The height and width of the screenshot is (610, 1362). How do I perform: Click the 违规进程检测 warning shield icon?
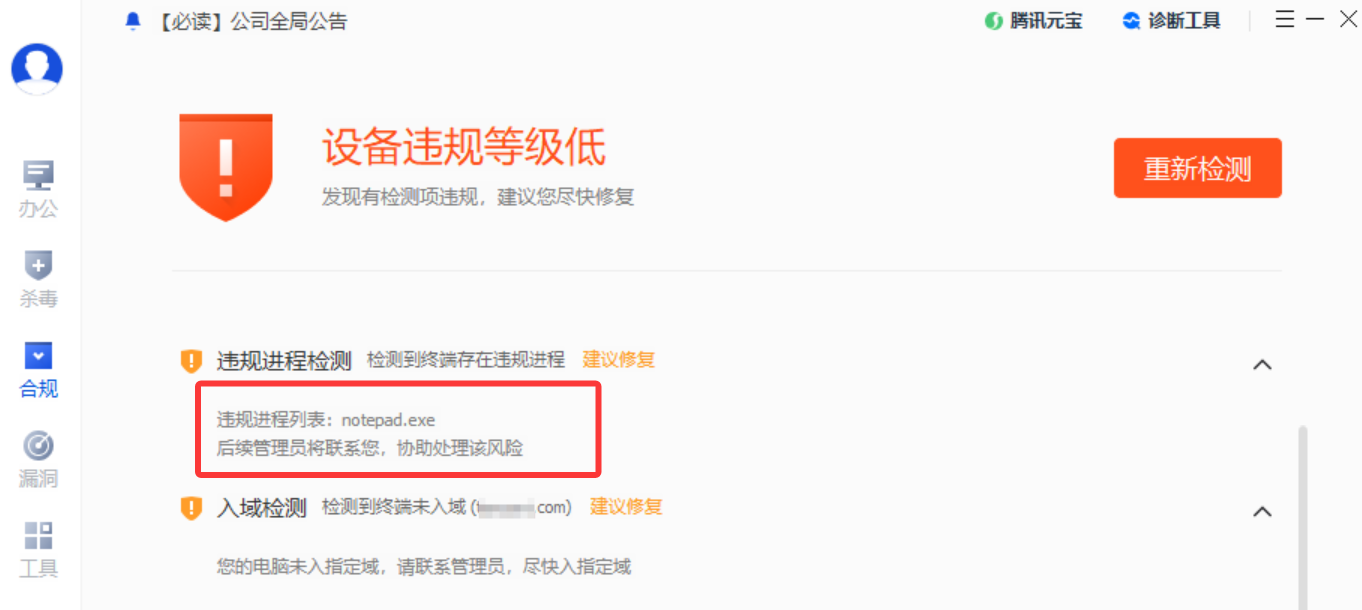tap(191, 361)
